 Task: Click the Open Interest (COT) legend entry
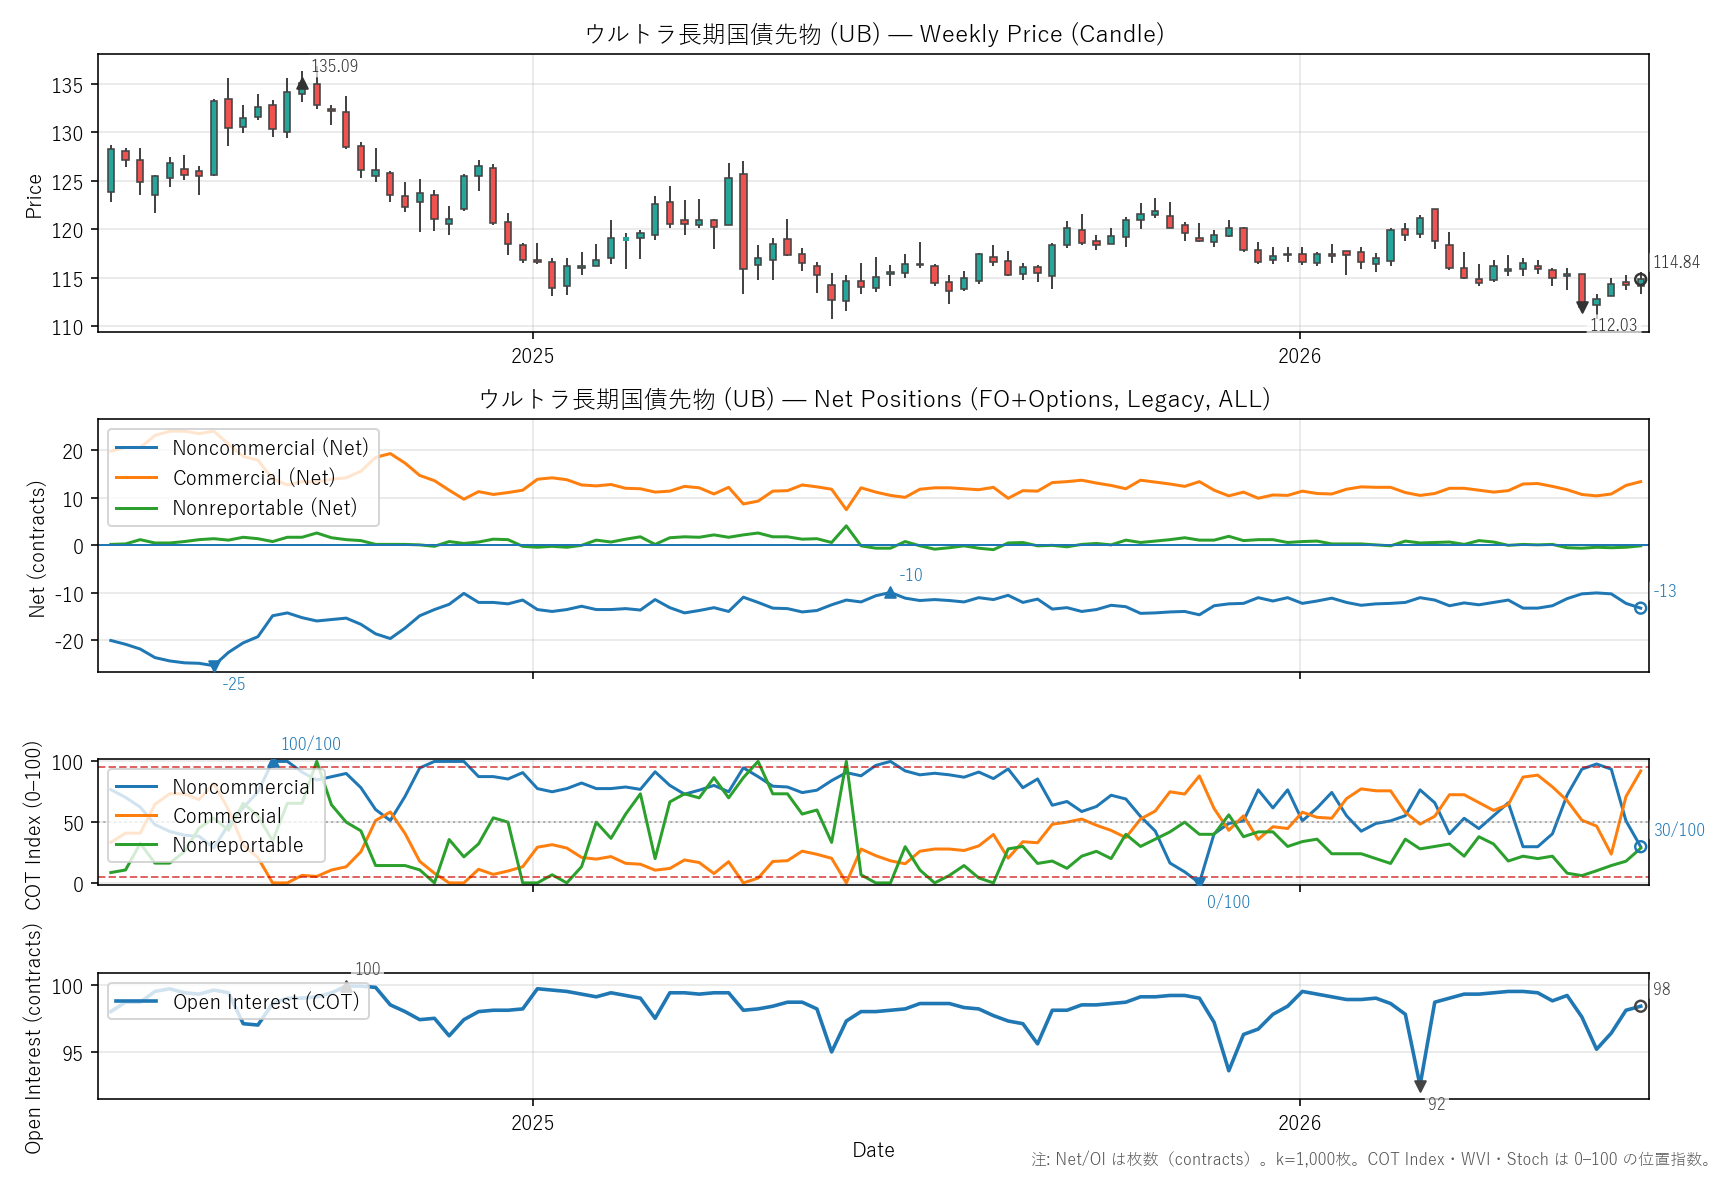pyautogui.click(x=238, y=1002)
